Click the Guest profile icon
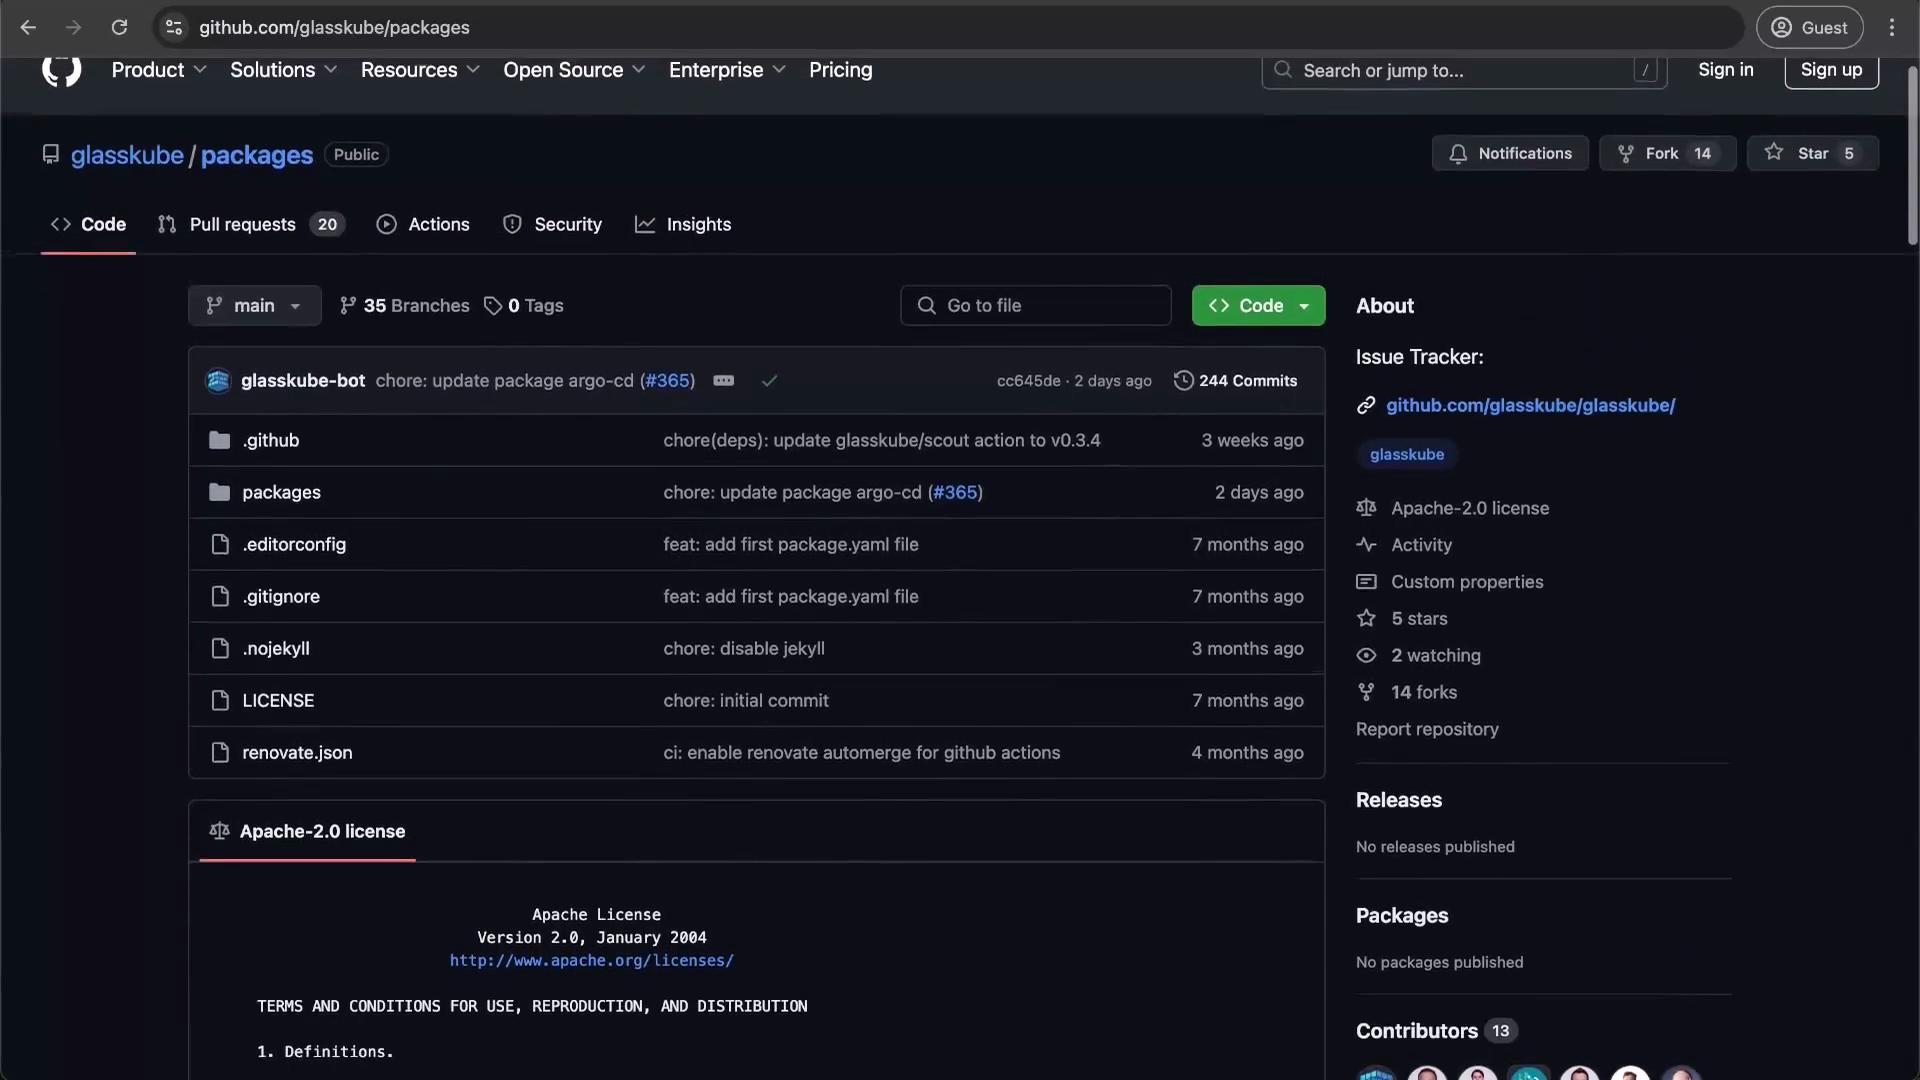This screenshot has height=1080, width=1920. pos(1781,27)
